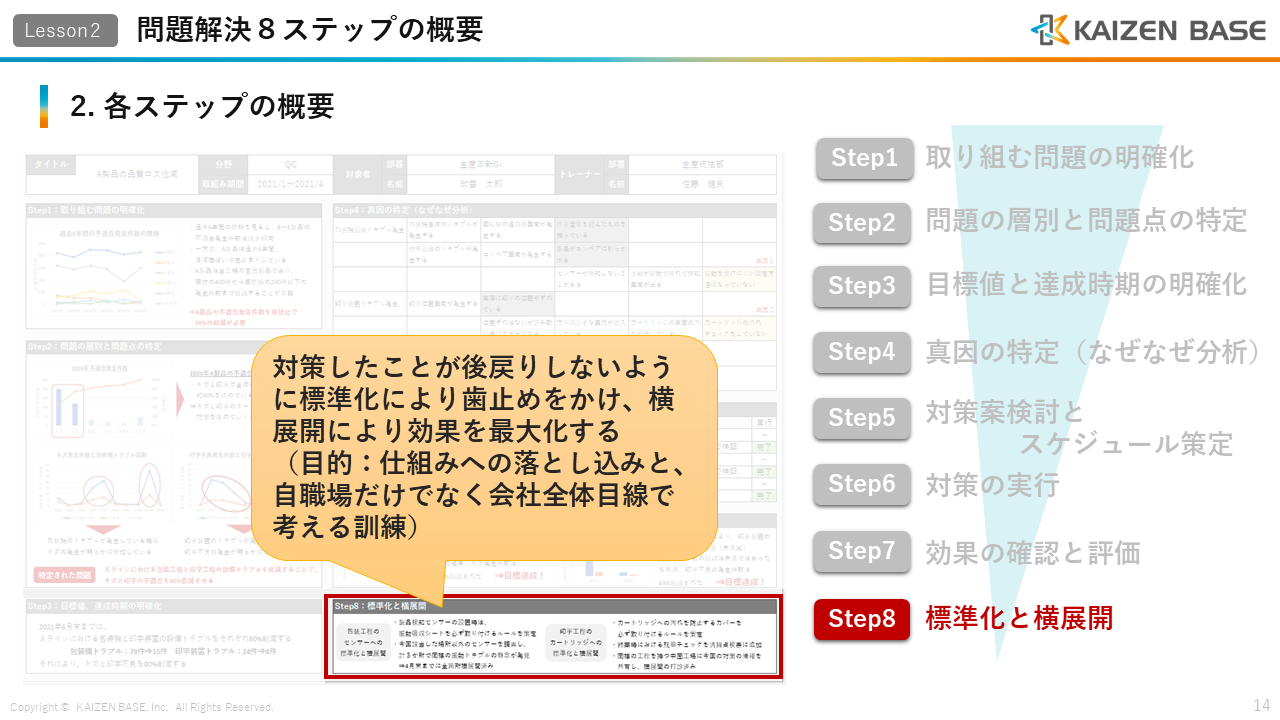Click the line chart thumbnail under Step1

click(x=107, y=273)
